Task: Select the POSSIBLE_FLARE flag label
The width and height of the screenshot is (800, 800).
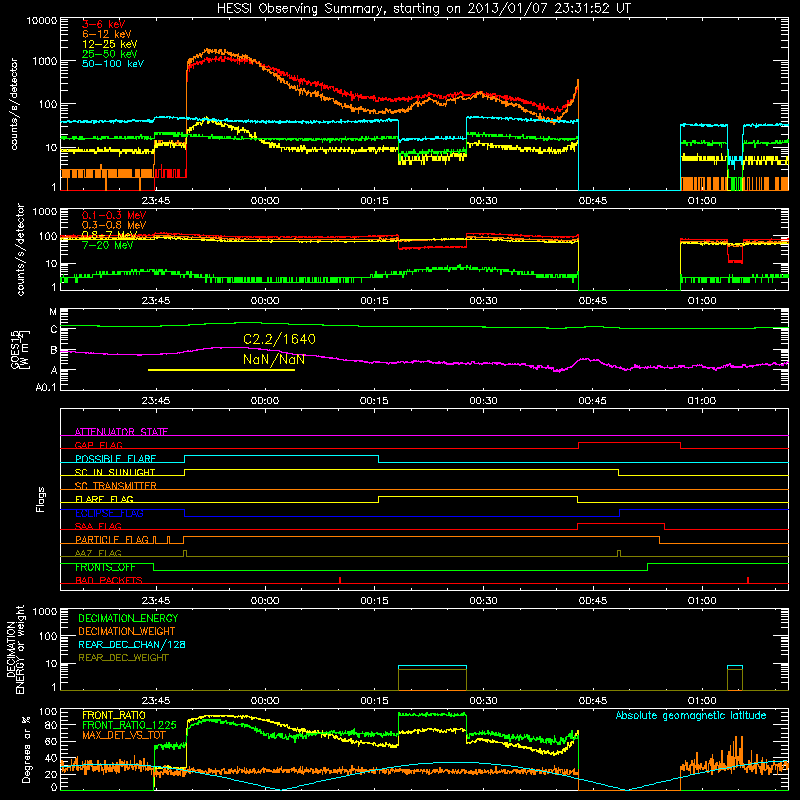Action: 115,458
